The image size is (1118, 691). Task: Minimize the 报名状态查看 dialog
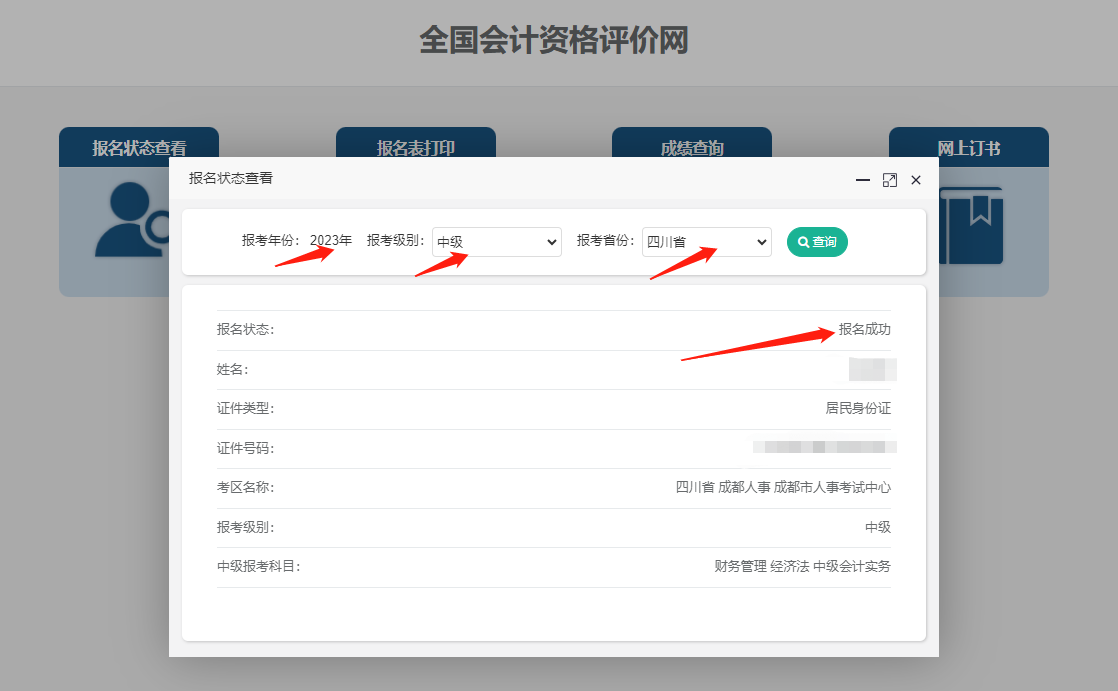862,180
